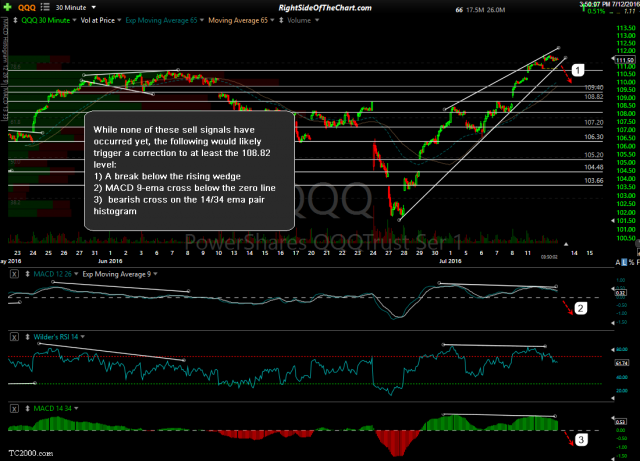Image resolution: width=640 pixels, height=461 pixels.
Task: Click the scale arrow at RSI 80.00 level
Action: click(x=613, y=350)
